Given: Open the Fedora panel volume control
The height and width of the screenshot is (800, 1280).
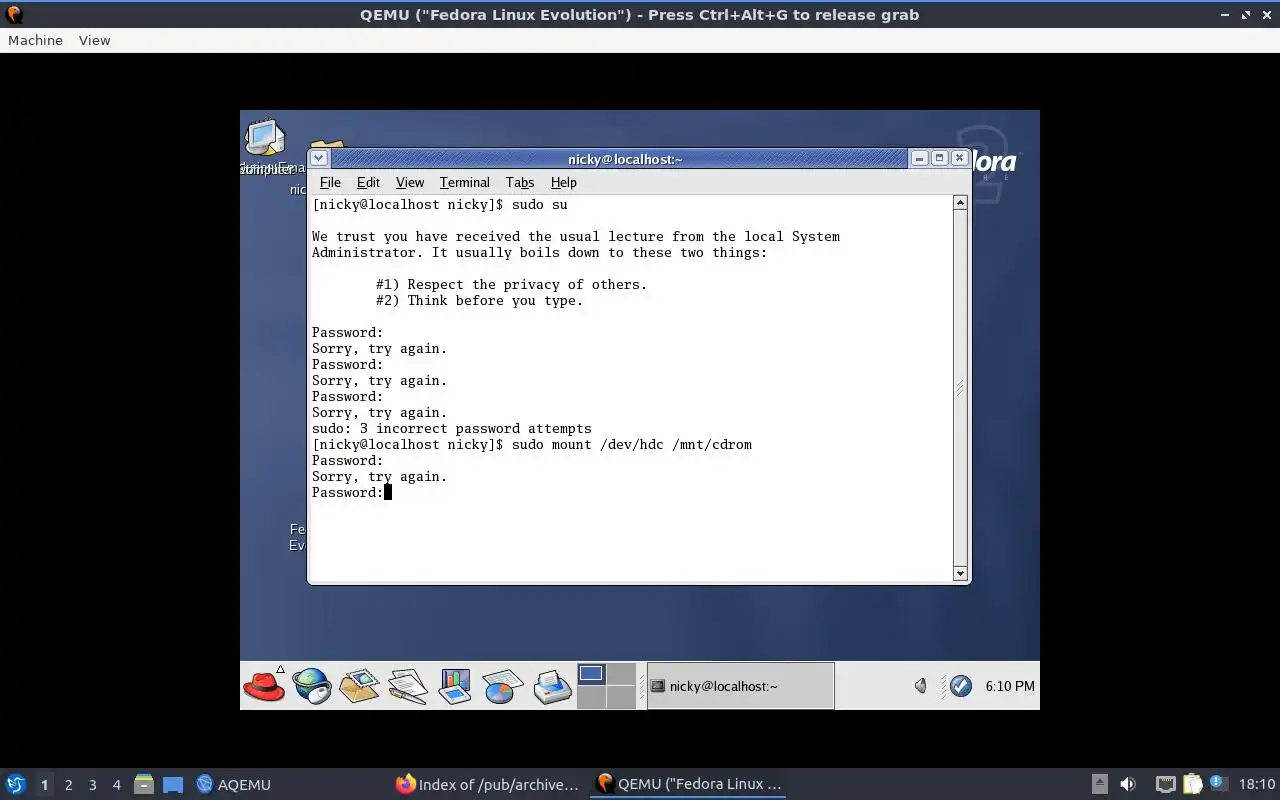Looking at the screenshot, I should 921,686.
